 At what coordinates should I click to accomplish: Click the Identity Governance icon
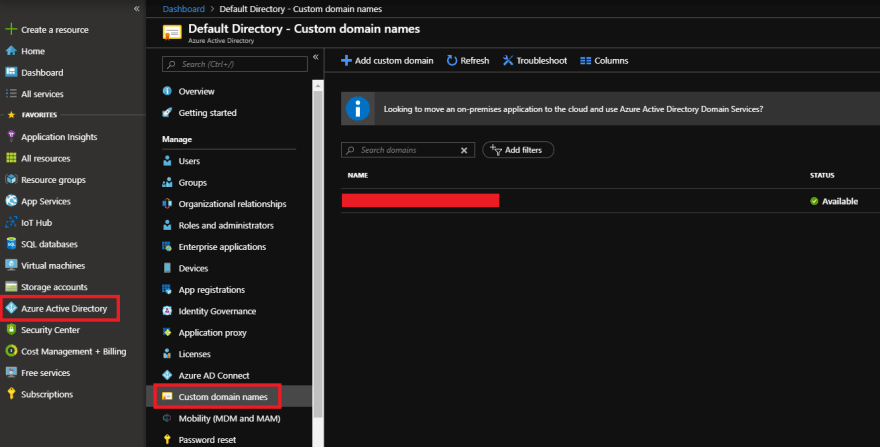pos(167,311)
